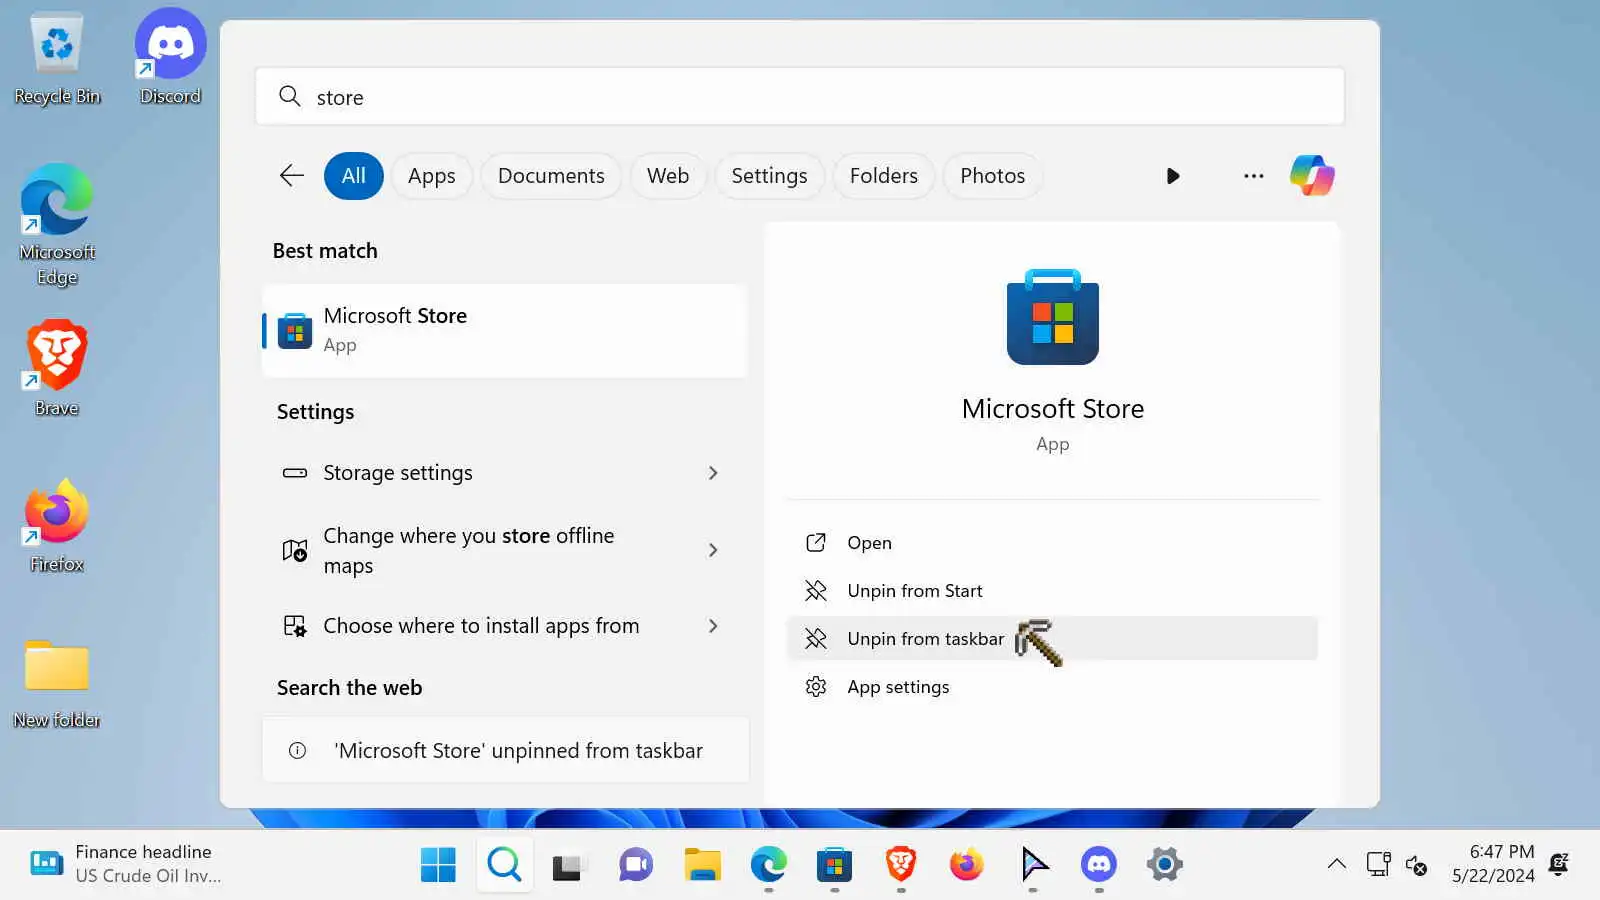This screenshot has width=1600, height=900.
Task: Open 'Choose where to install apps from'
Action: click(x=504, y=626)
